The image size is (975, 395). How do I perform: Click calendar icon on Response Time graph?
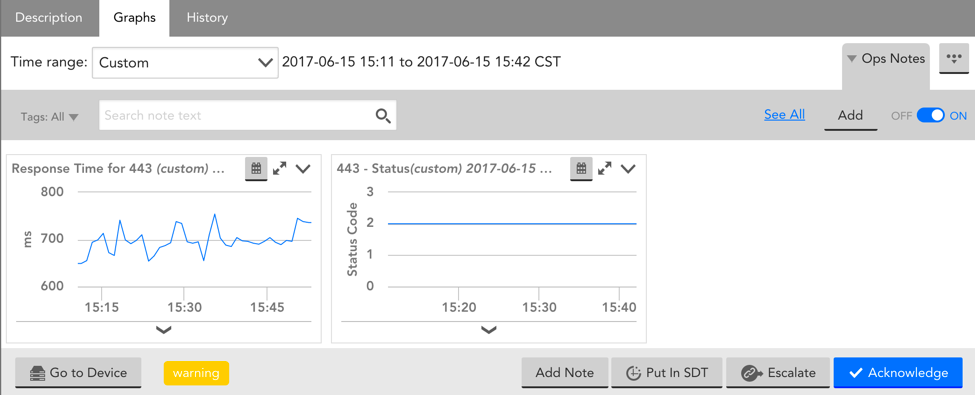point(256,168)
